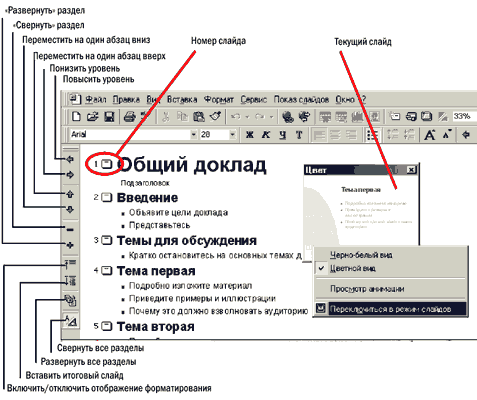The width and height of the screenshot is (477, 400).
Task: Open the Undo history dropdown arrow
Action: point(247,117)
